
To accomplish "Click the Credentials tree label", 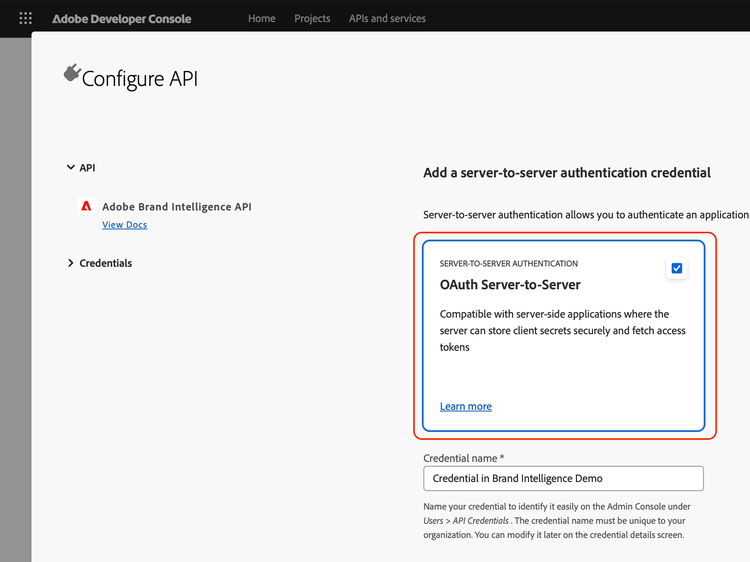I will [106, 263].
